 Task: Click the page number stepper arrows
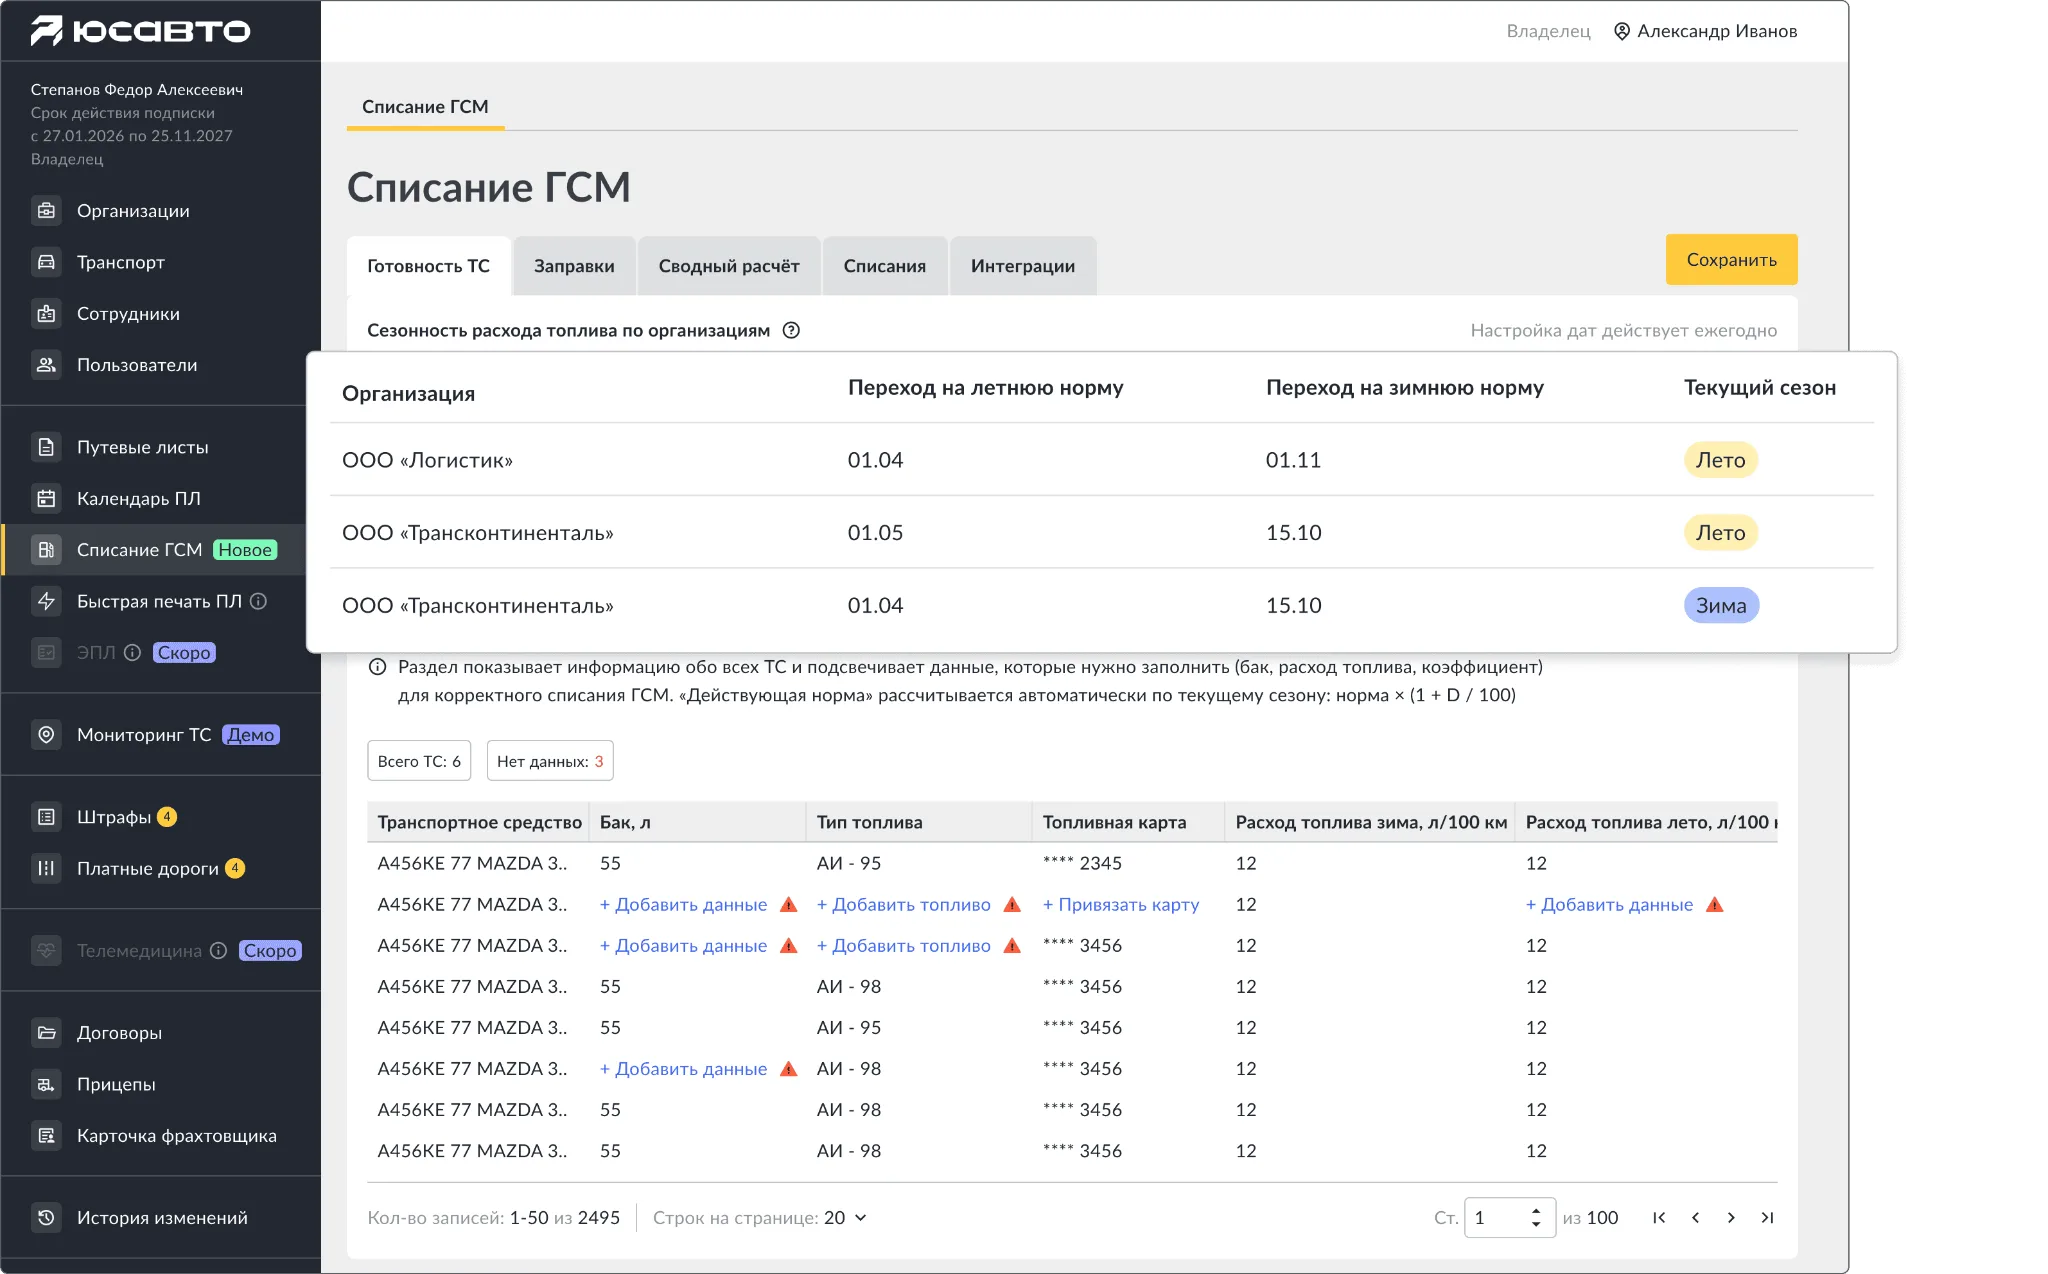click(x=1536, y=1218)
